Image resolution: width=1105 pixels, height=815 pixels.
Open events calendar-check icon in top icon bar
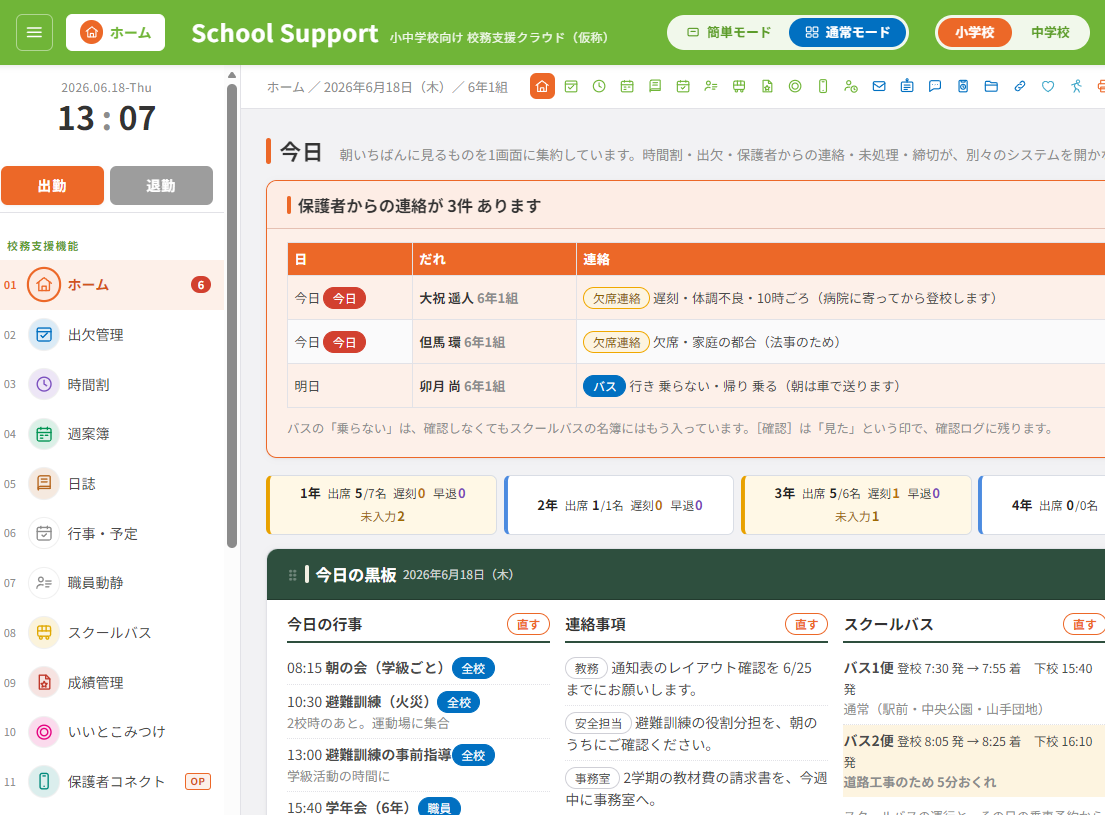(x=683, y=86)
